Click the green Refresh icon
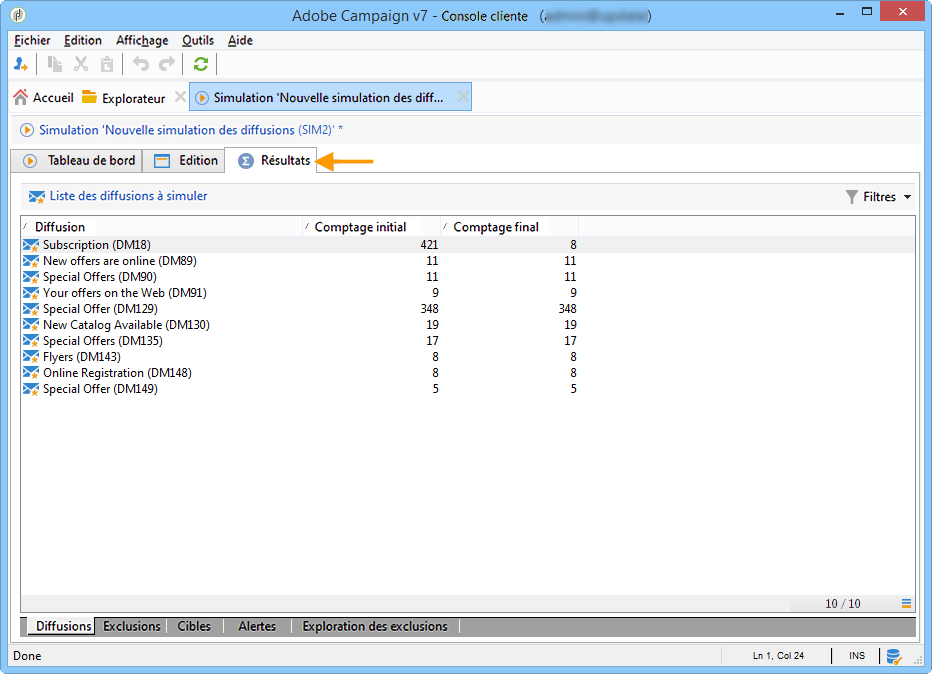 point(201,64)
